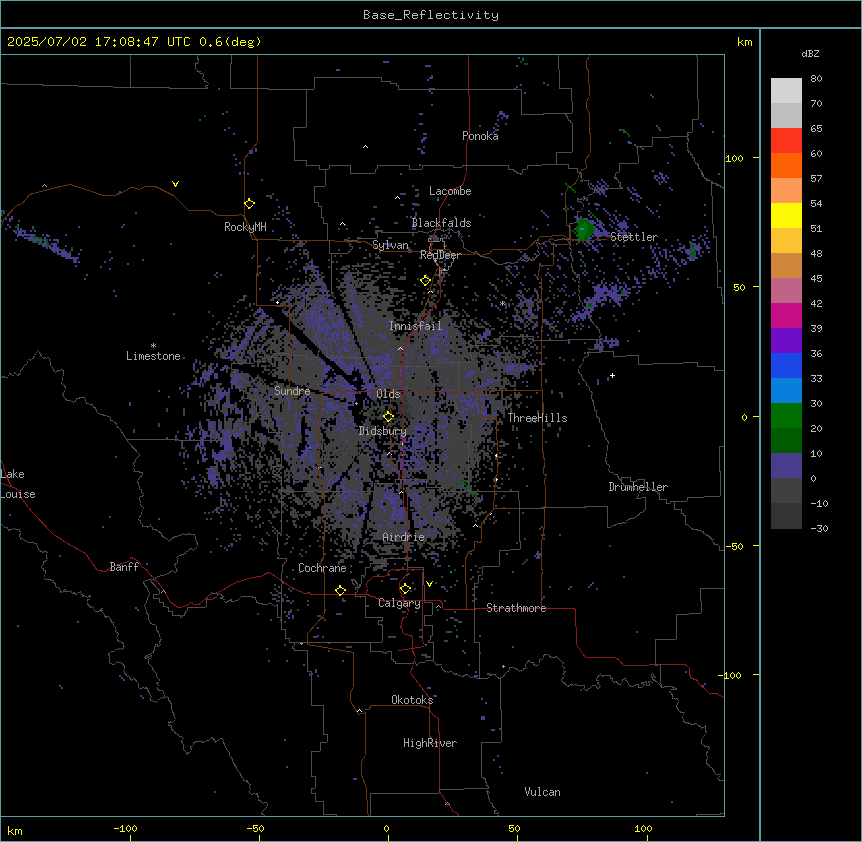Click the Innisfail label
Image resolution: width=862 pixels, height=842 pixels.
(415, 326)
